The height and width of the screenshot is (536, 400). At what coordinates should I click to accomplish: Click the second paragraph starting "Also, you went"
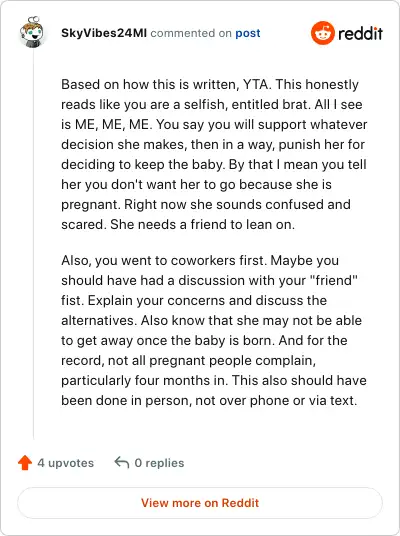tap(214, 330)
